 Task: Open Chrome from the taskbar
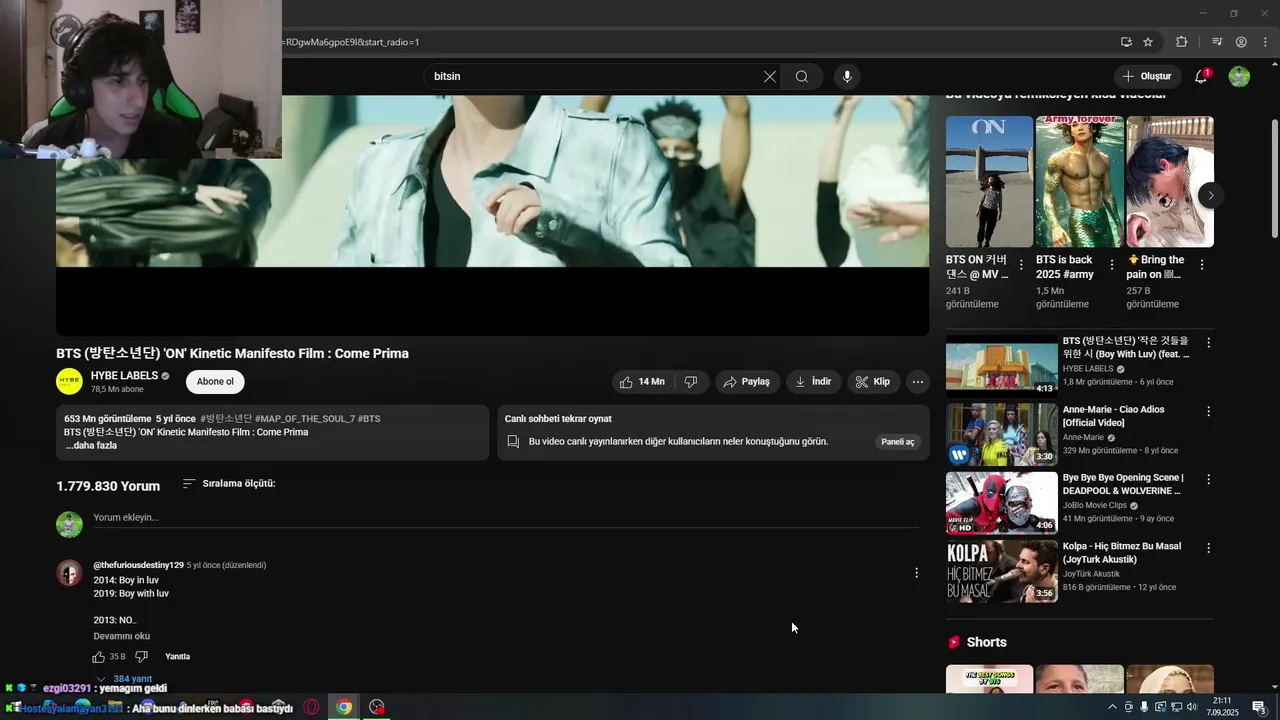point(344,707)
